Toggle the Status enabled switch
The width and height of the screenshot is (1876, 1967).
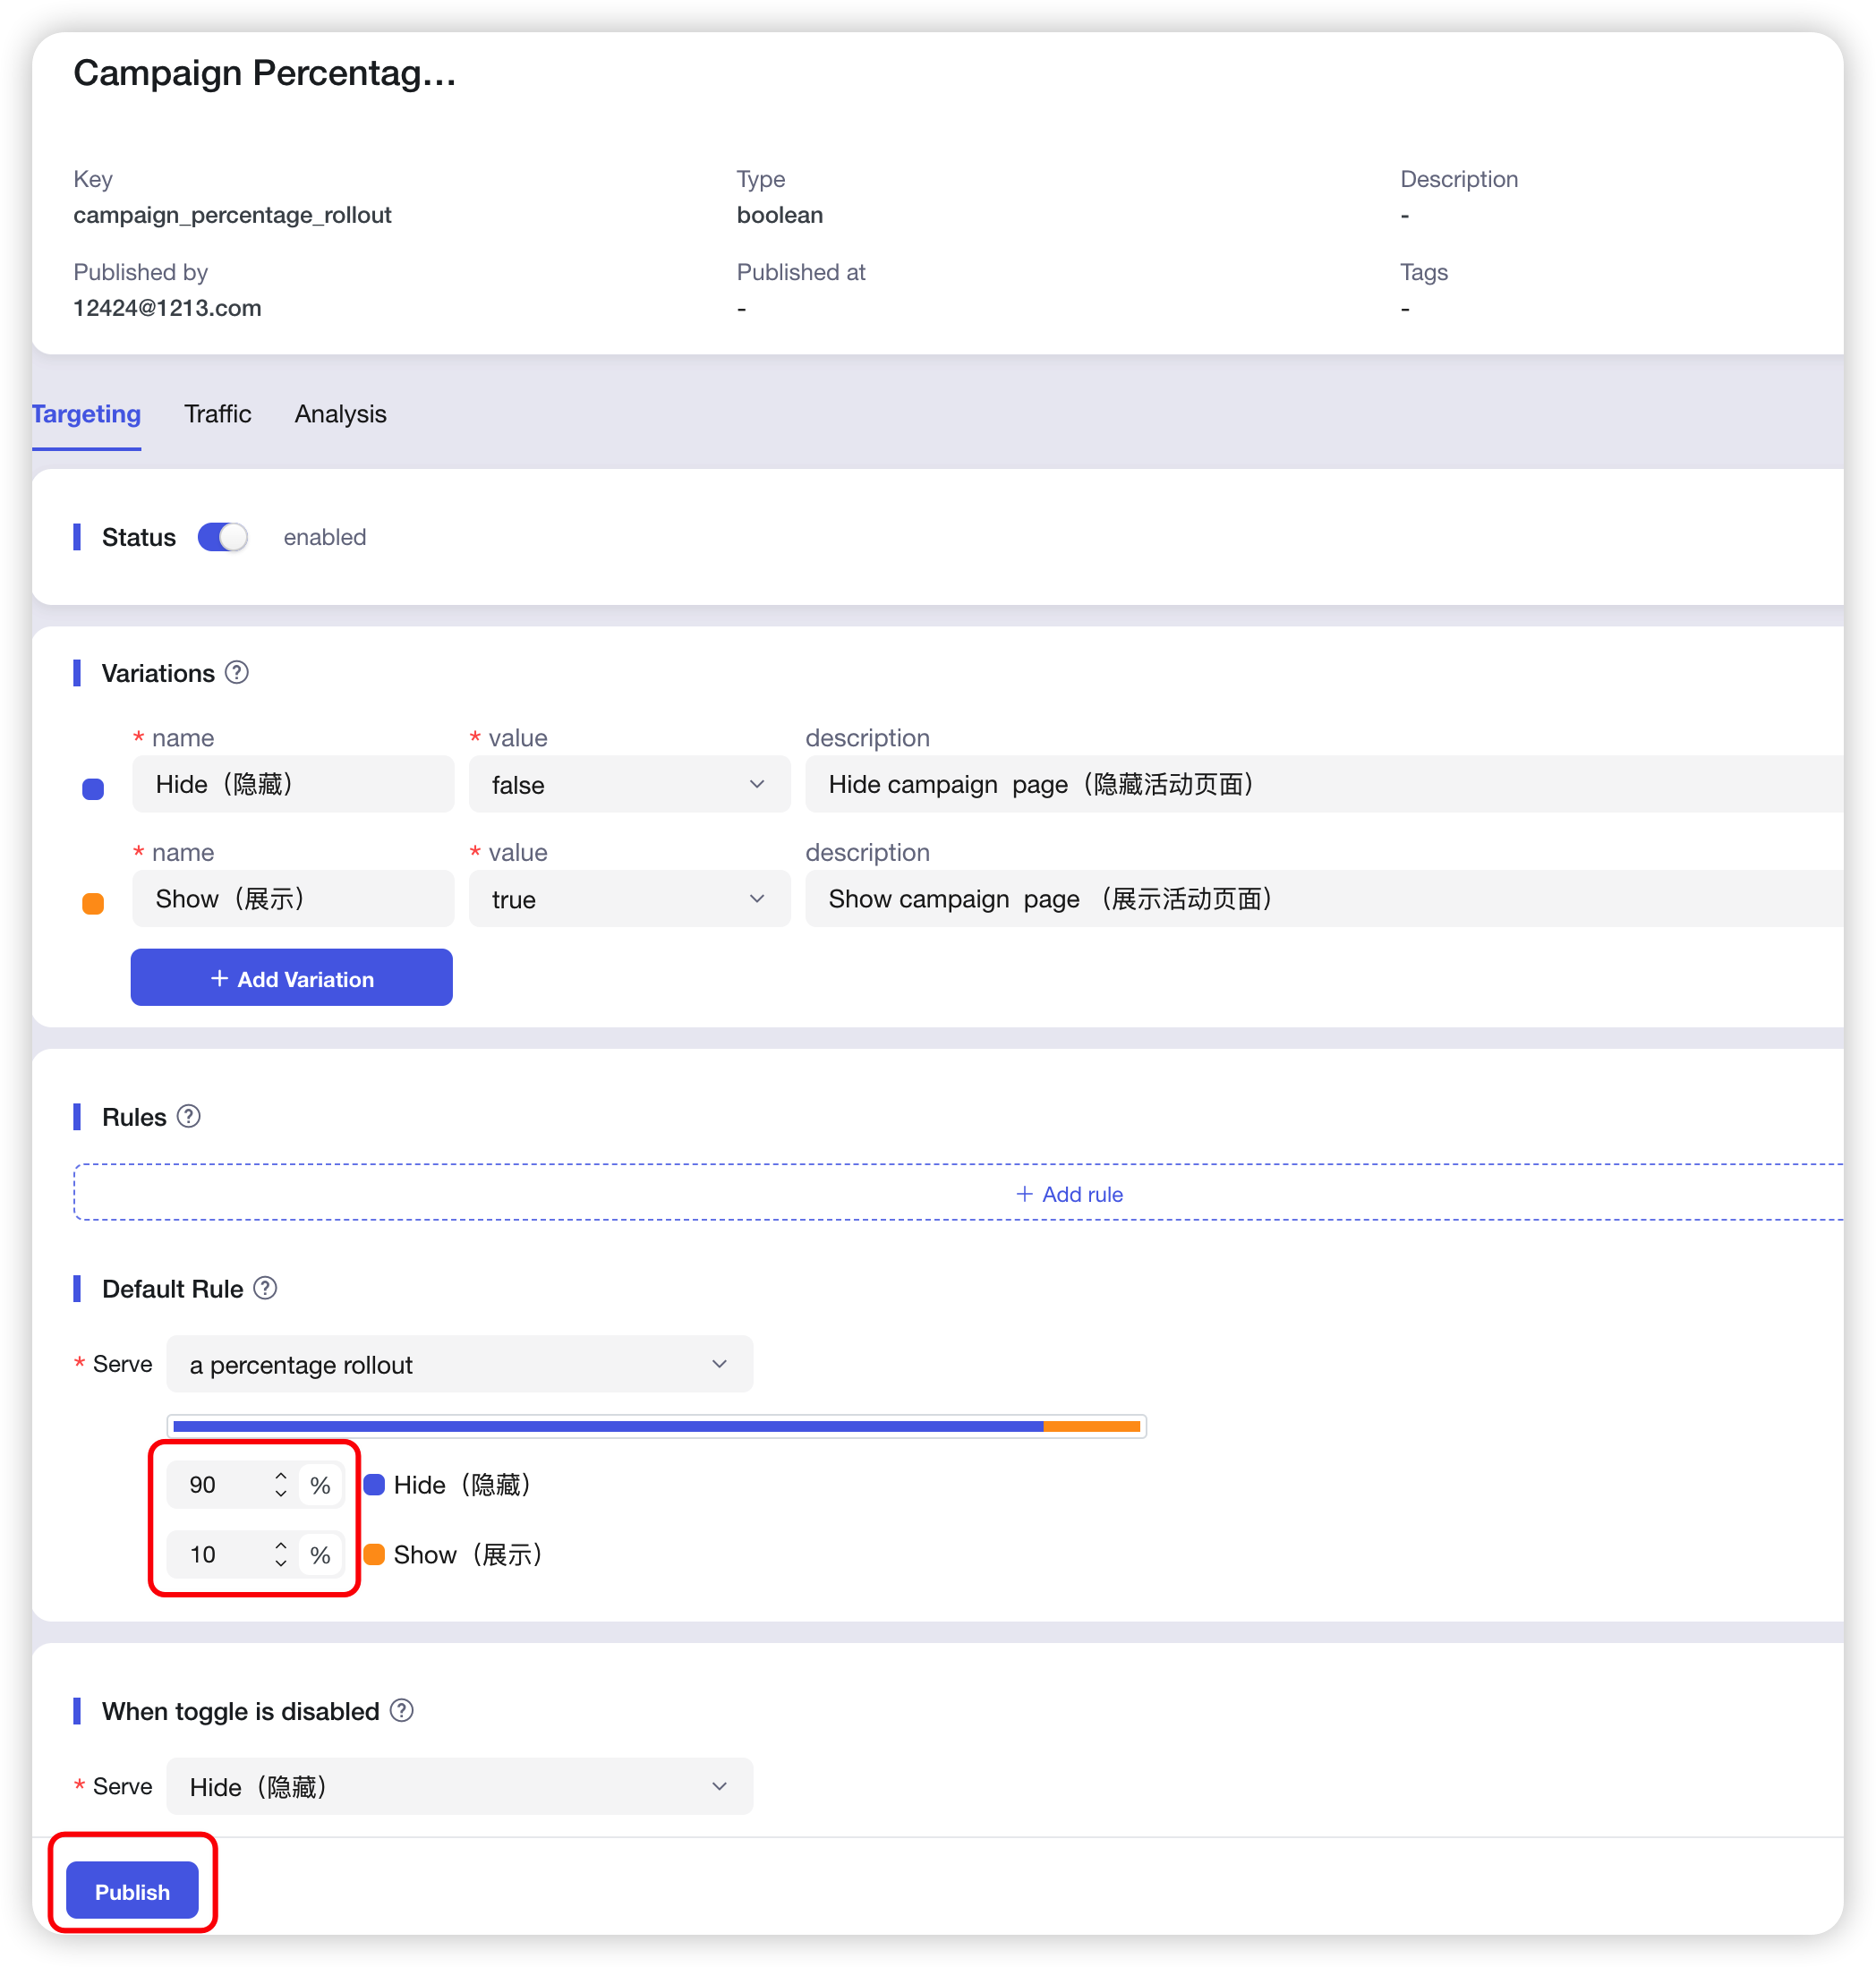(222, 537)
